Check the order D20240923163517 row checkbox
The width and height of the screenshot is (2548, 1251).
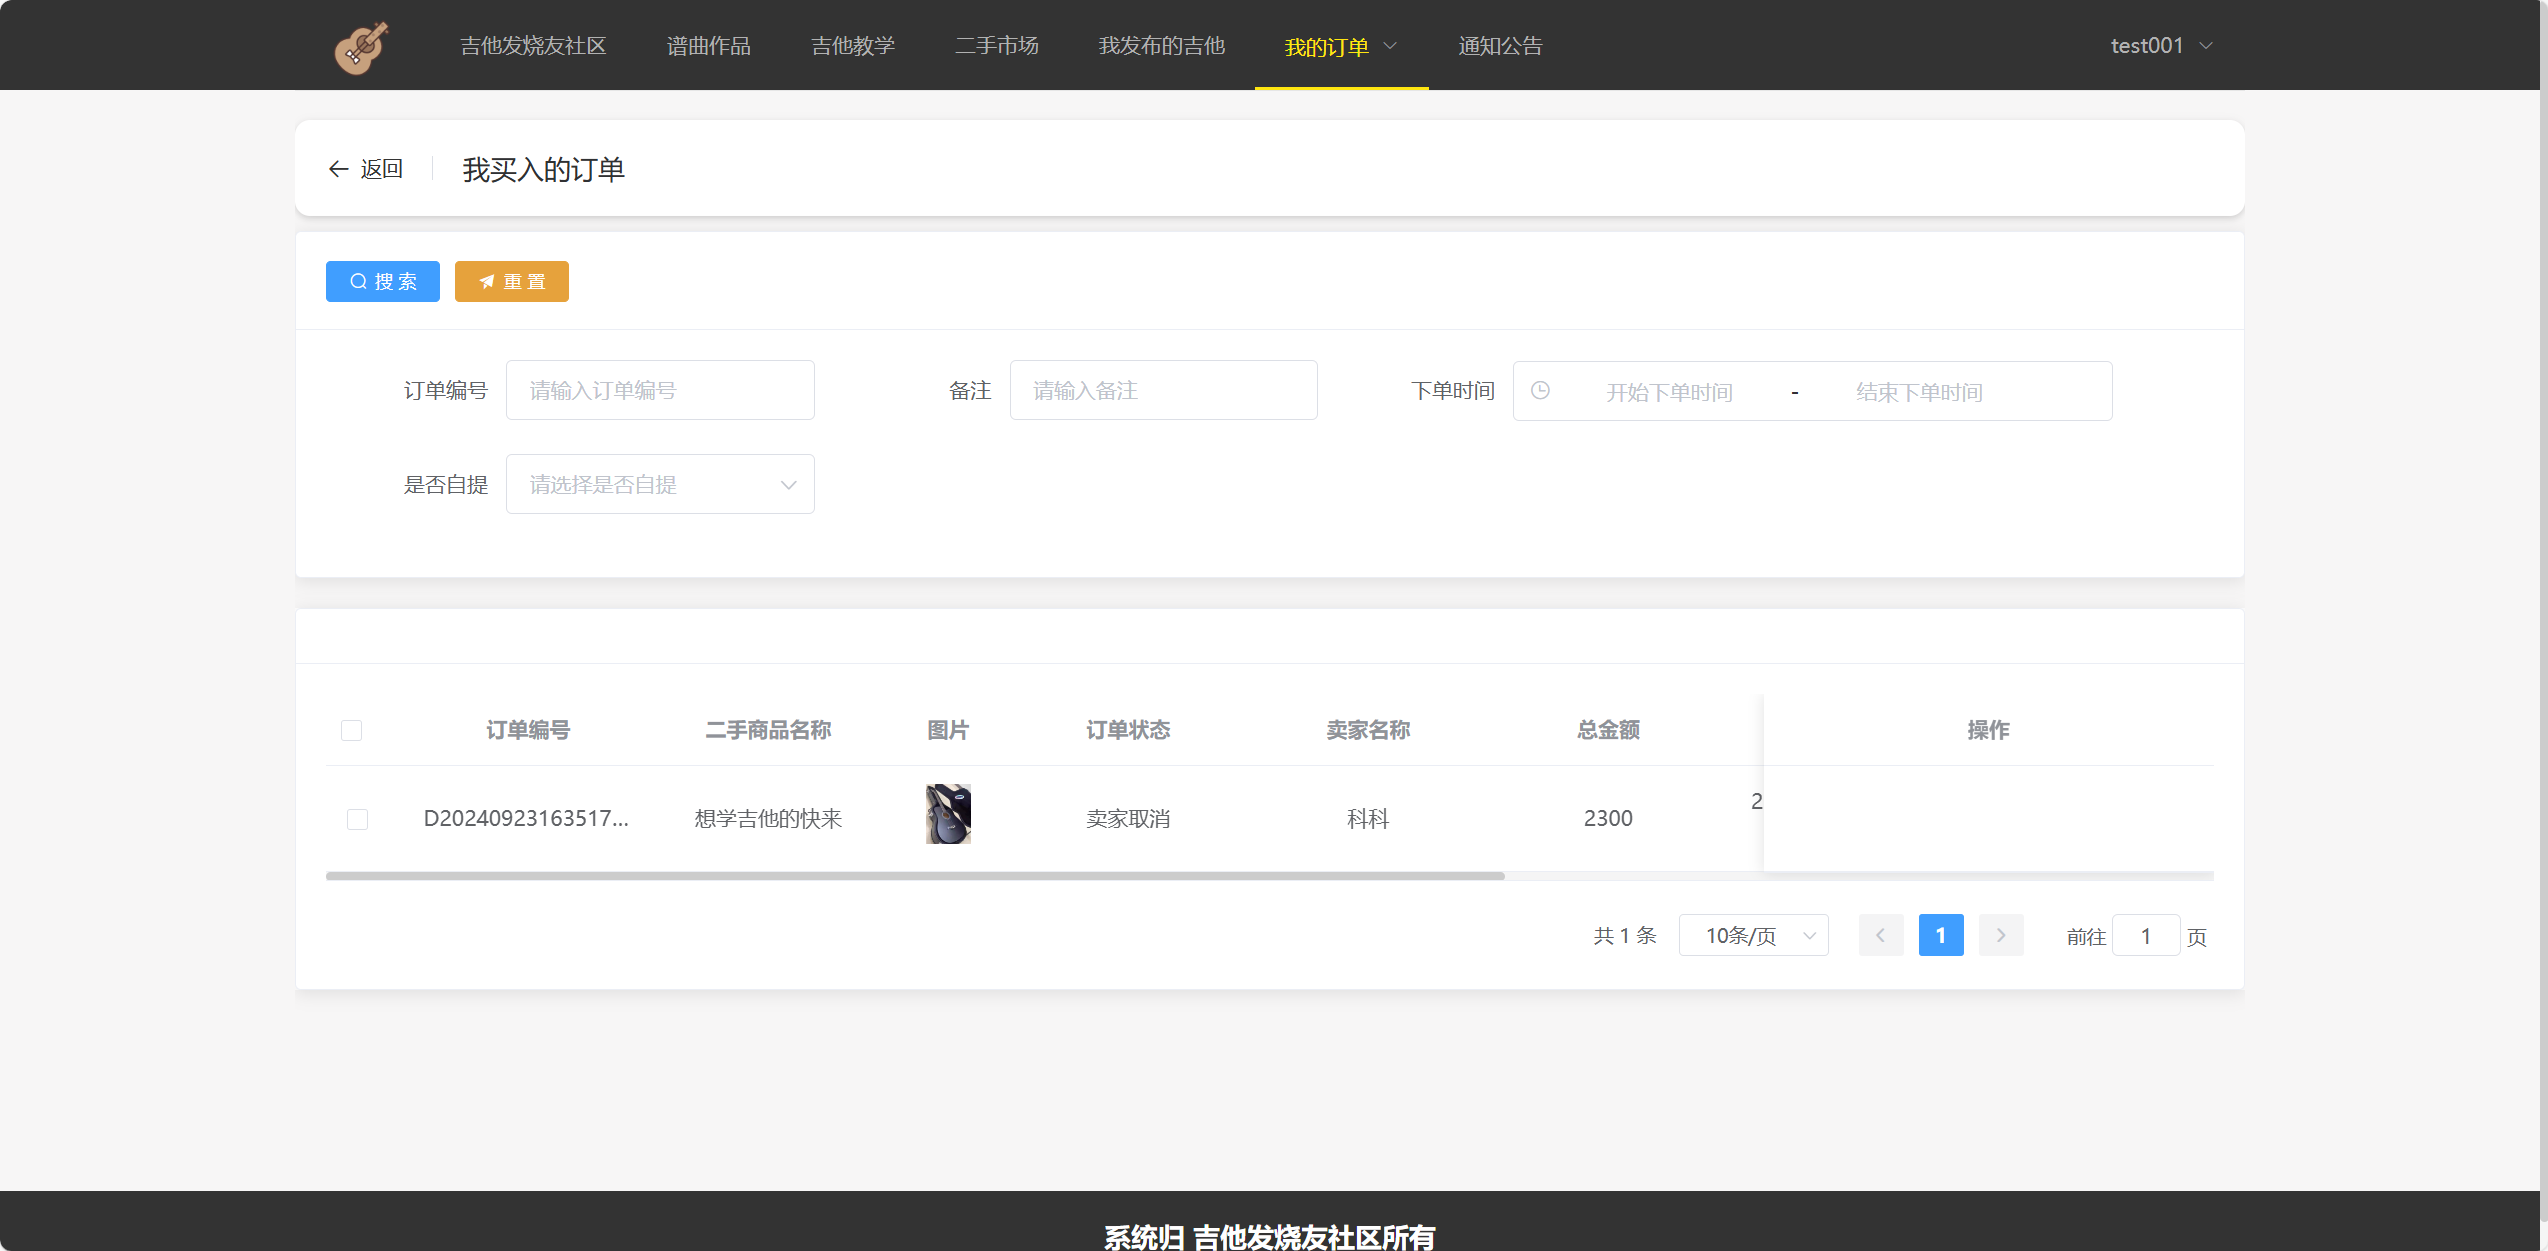coord(357,820)
